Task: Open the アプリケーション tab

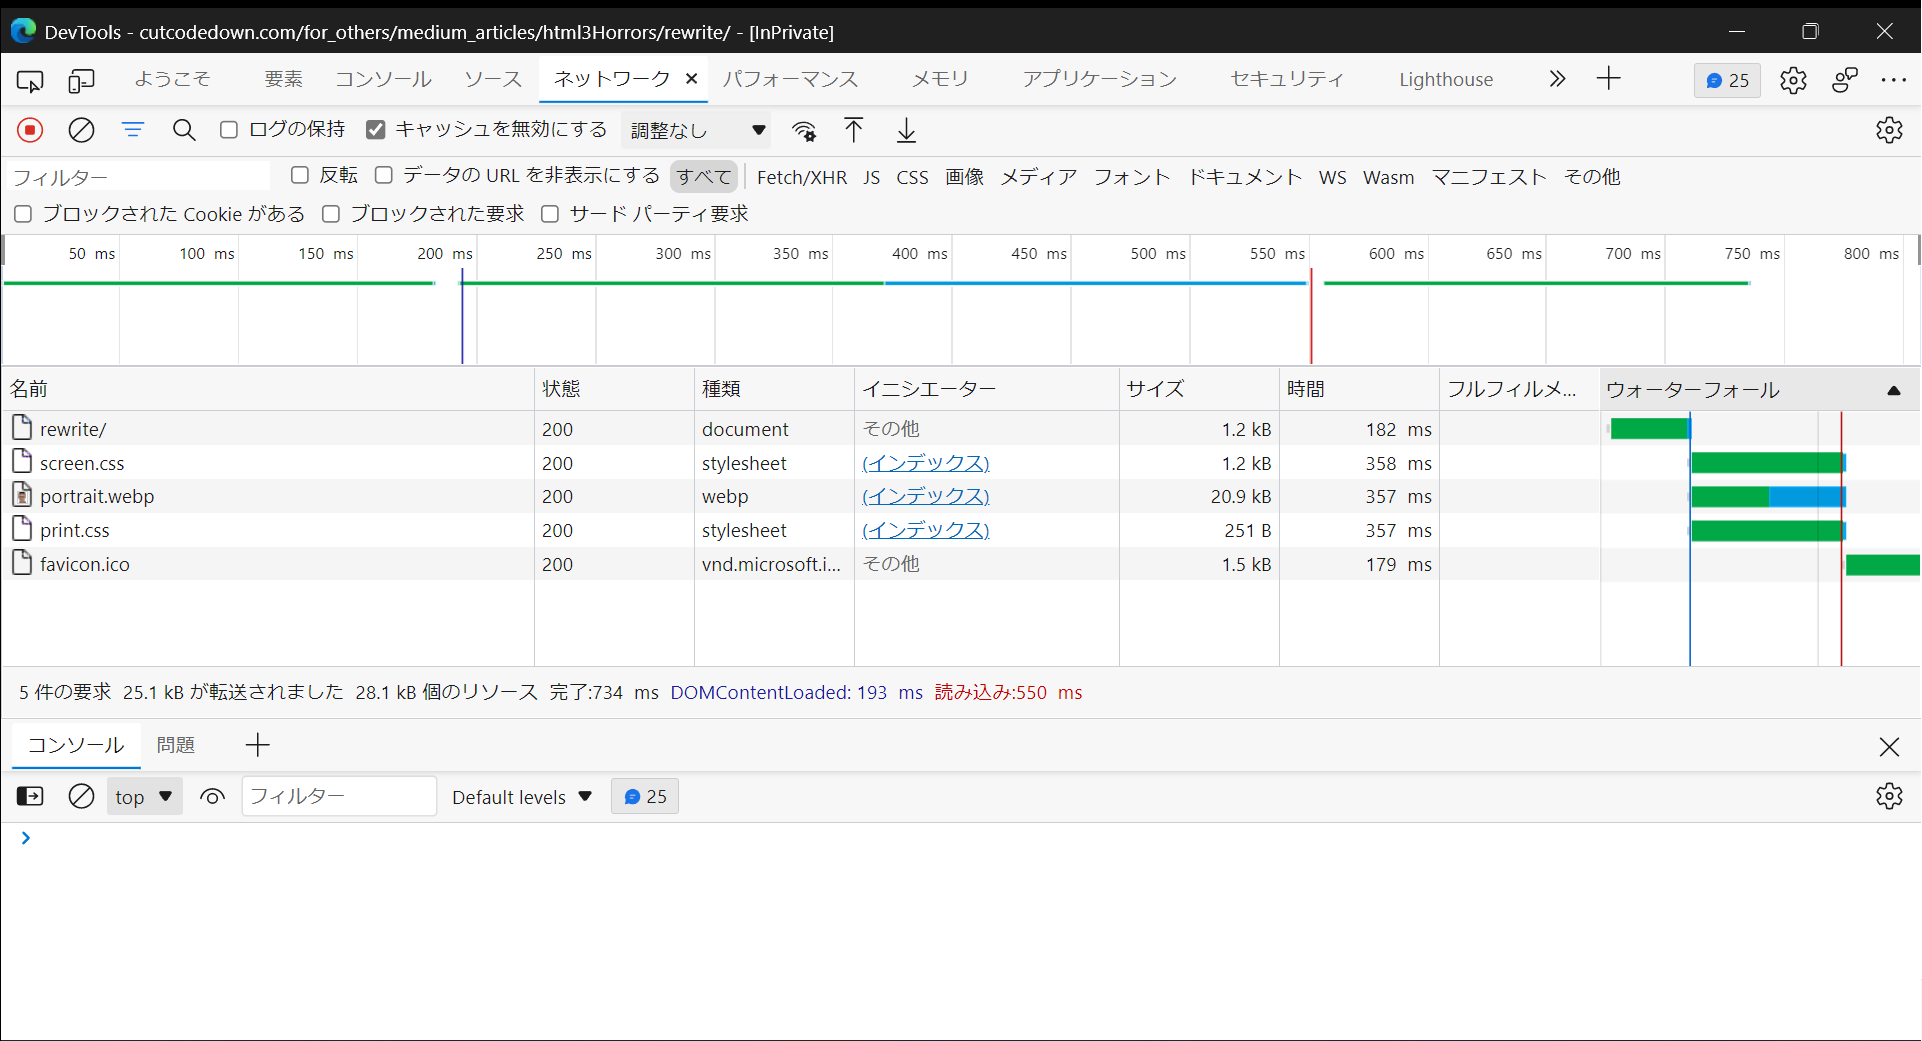Action: (x=1099, y=79)
